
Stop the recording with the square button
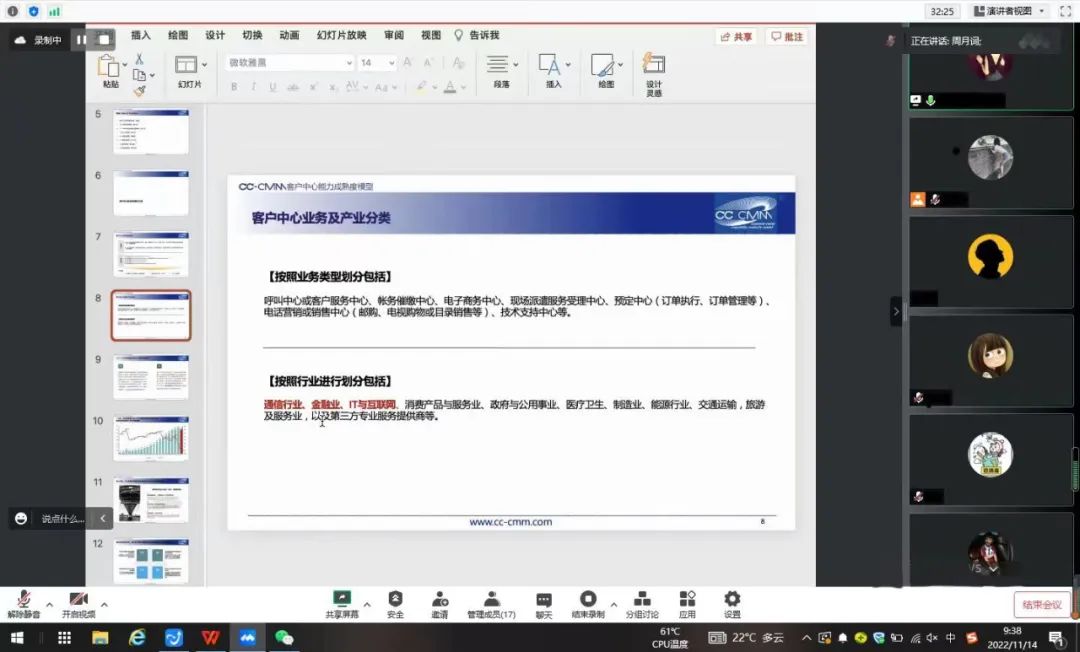point(104,40)
